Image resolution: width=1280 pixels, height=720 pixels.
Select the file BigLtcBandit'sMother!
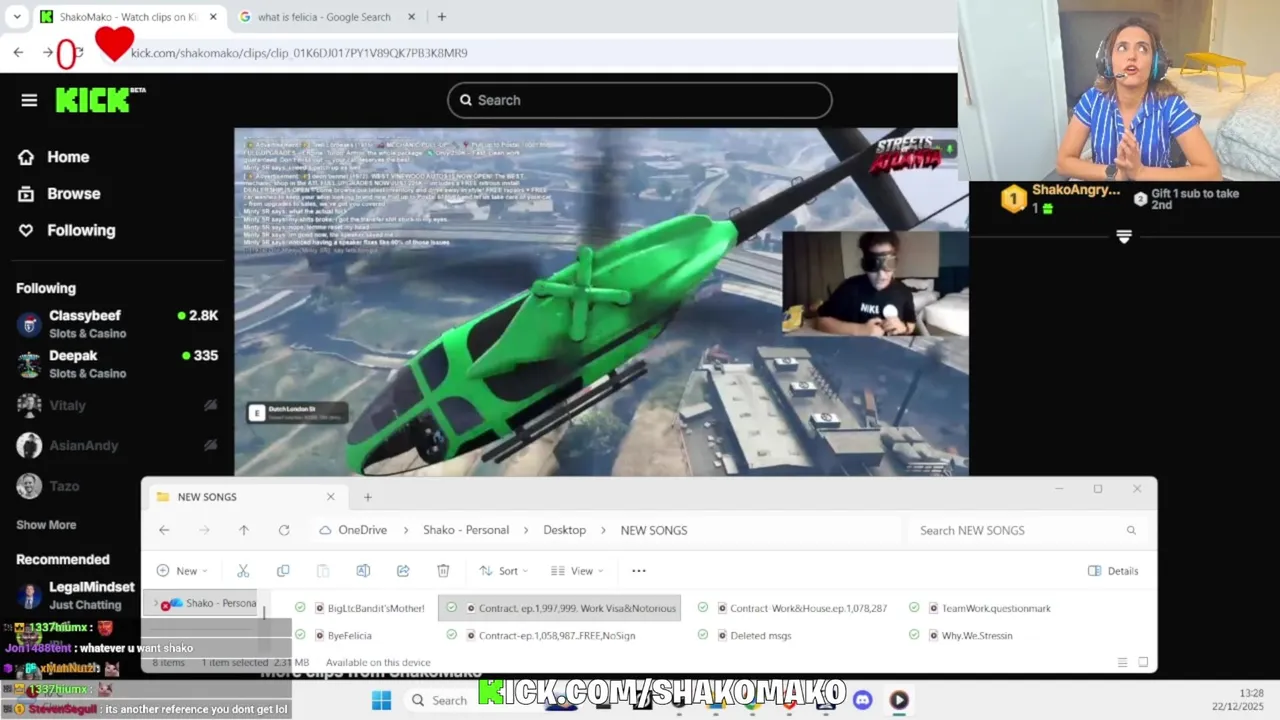click(x=359, y=608)
